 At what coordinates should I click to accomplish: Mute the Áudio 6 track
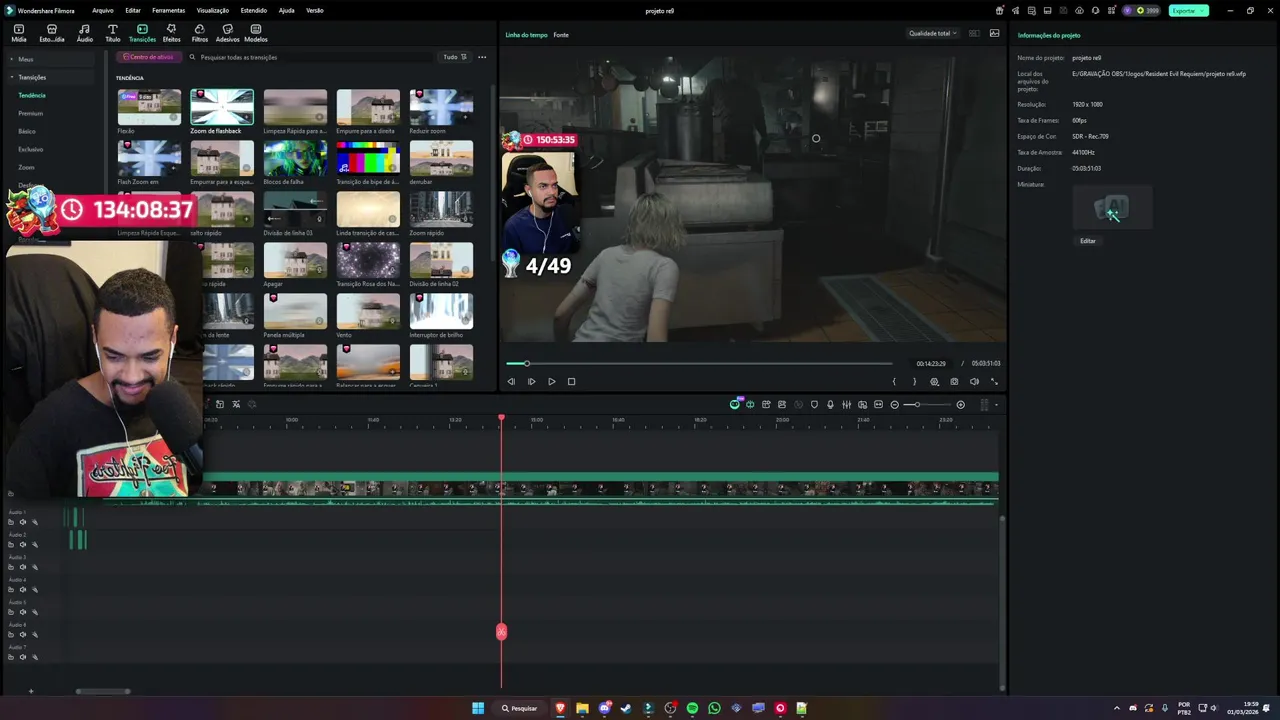[23, 635]
